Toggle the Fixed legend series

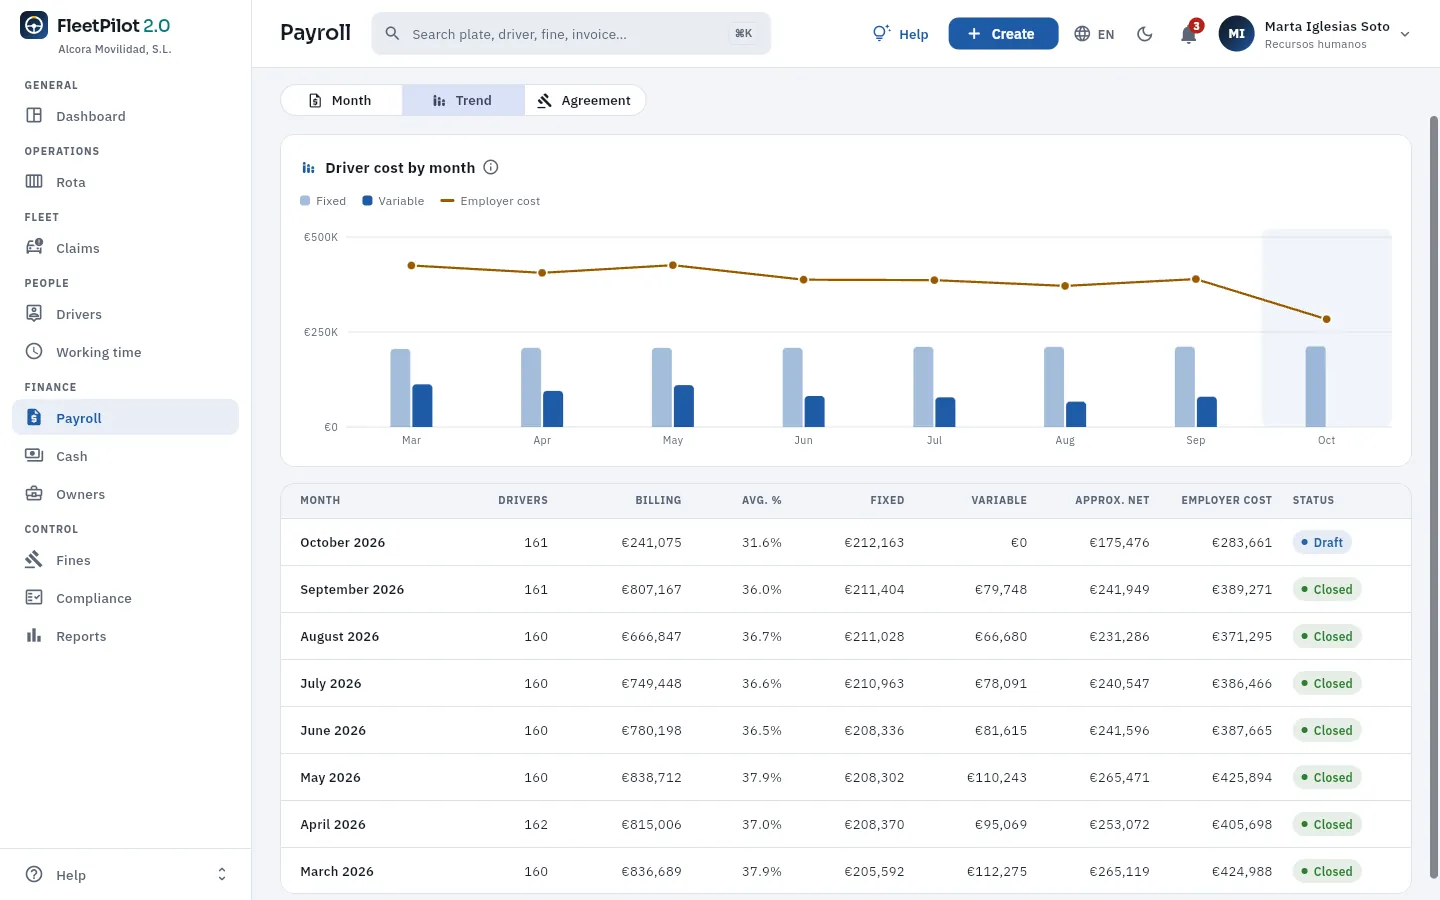[323, 201]
